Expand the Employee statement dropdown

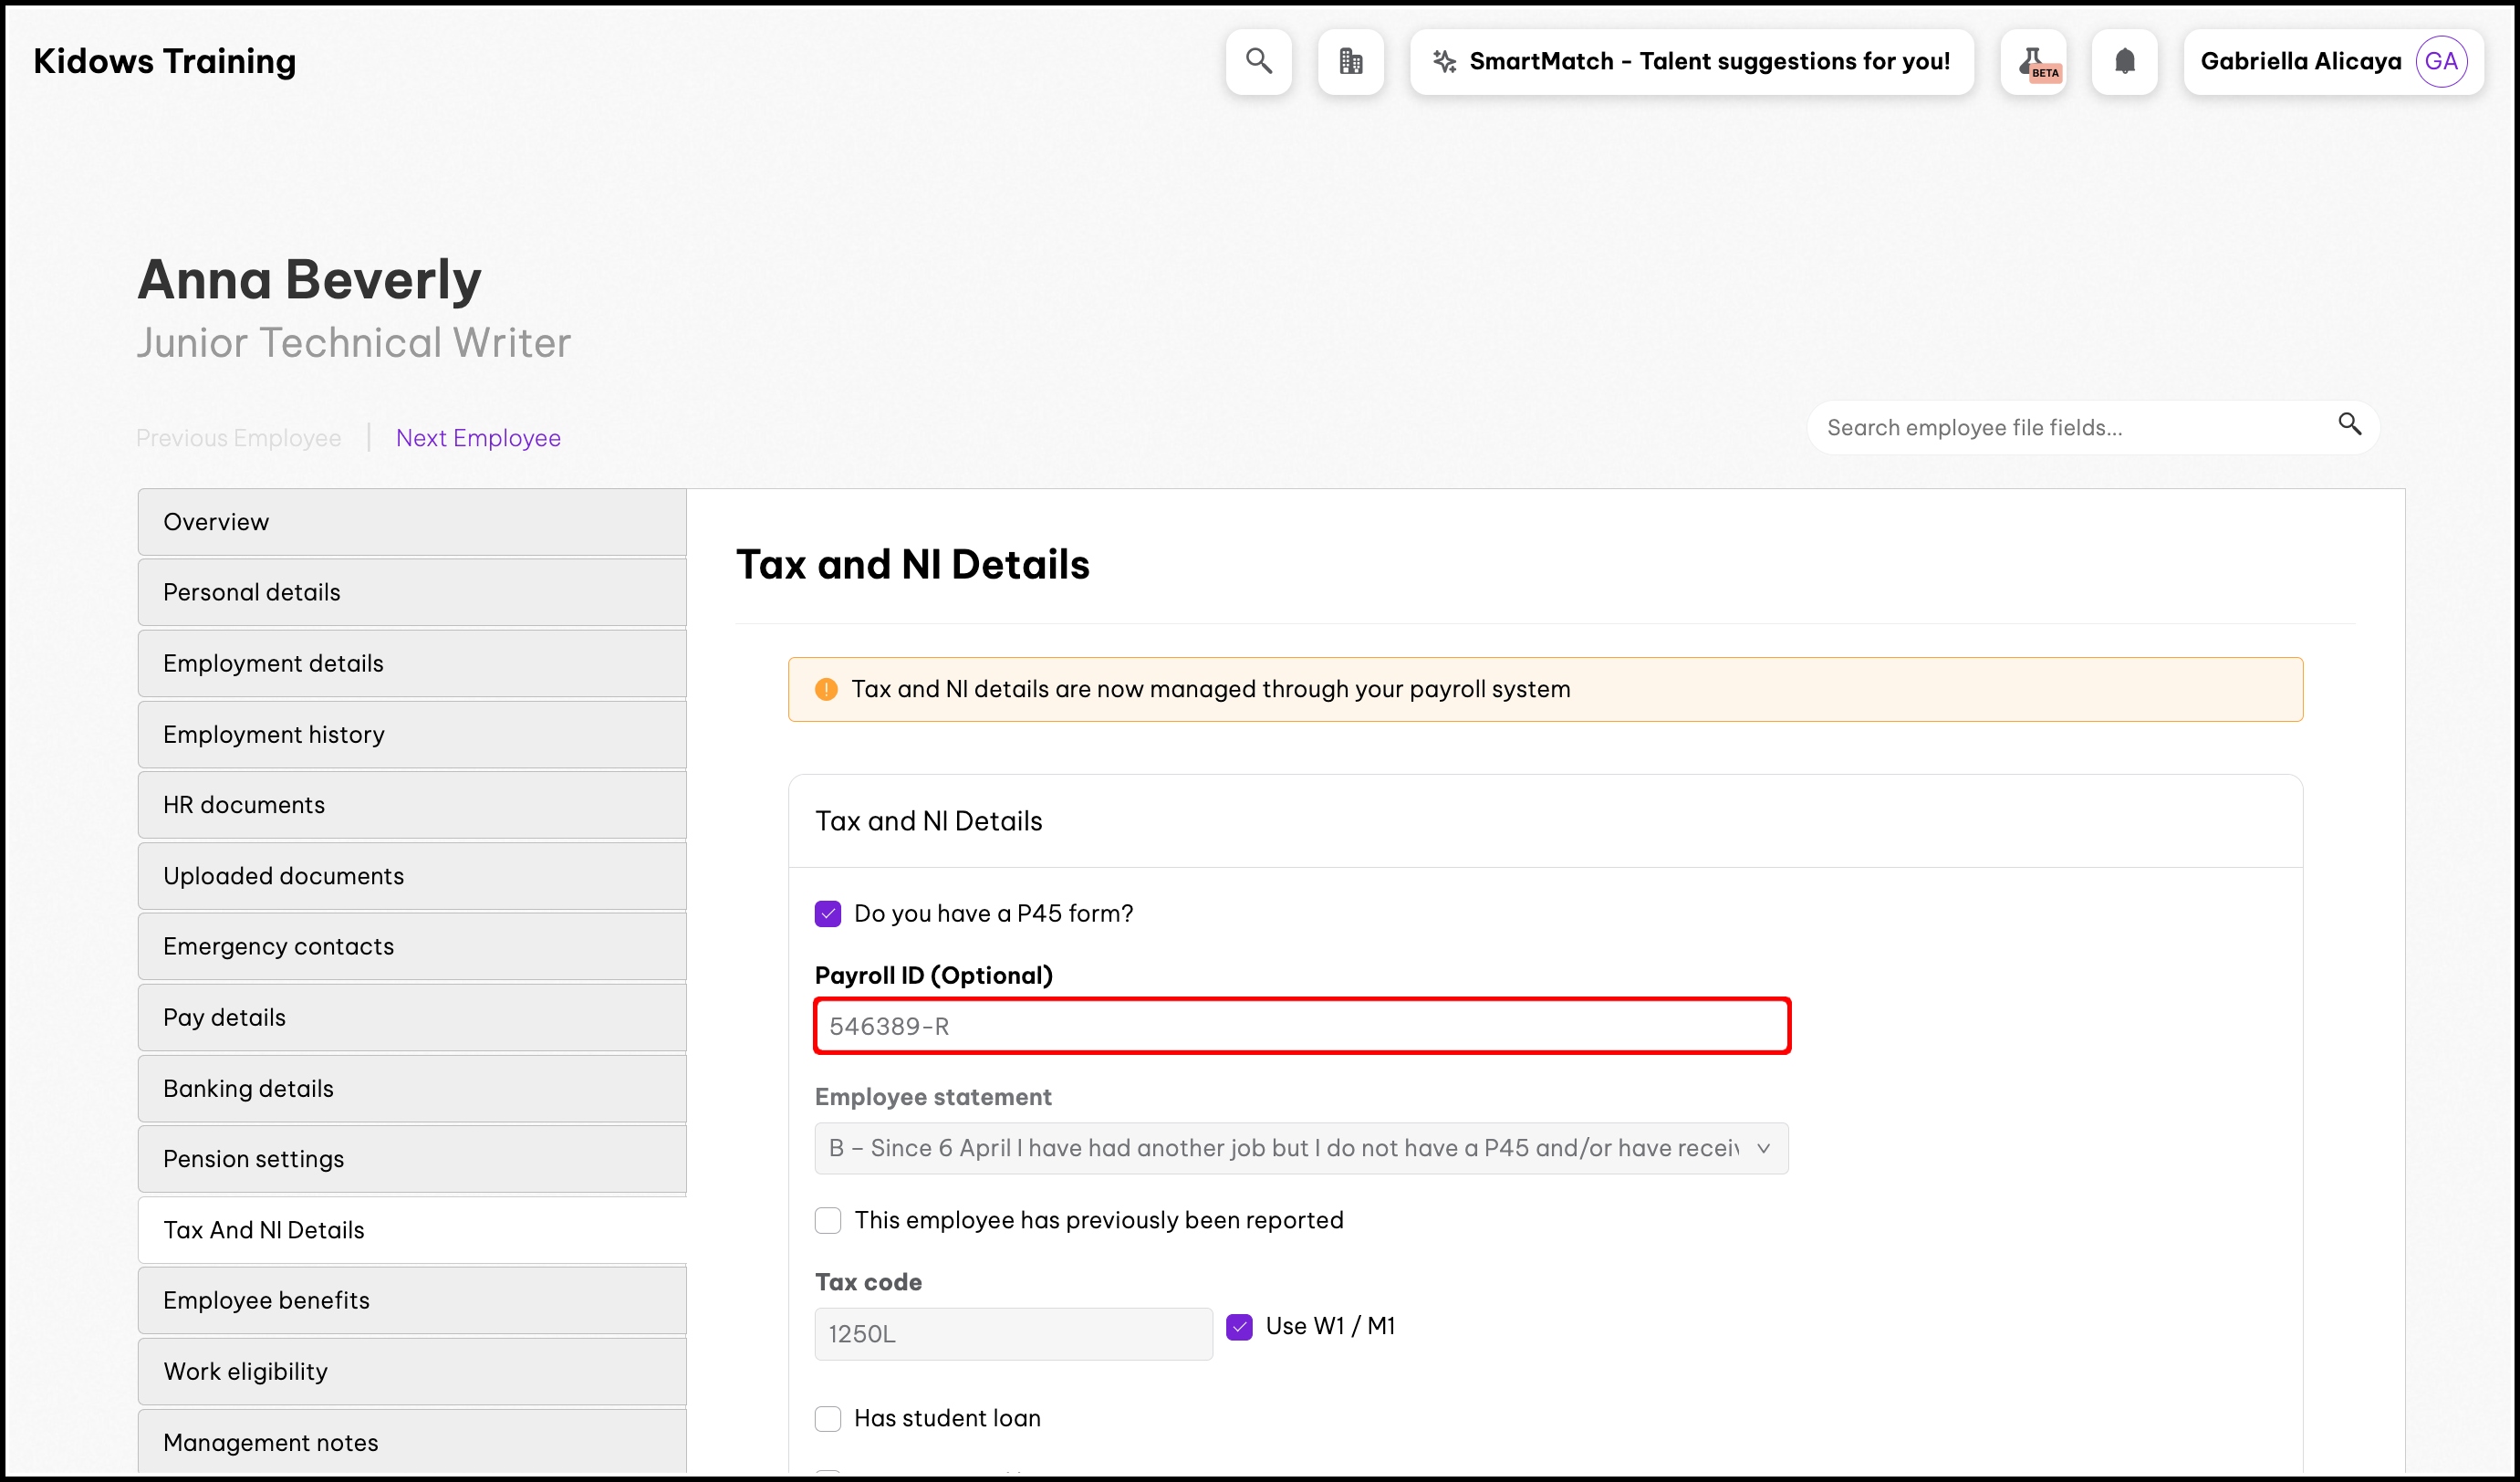(x=1301, y=1148)
